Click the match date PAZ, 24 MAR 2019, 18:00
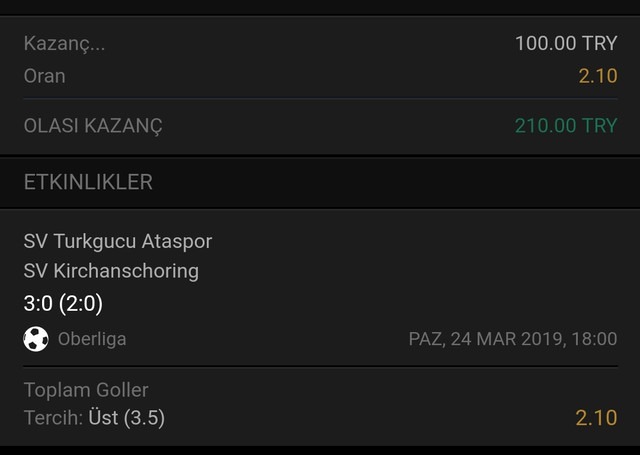Viewport: 640px width, 455px height. click(x=513, y=339)
